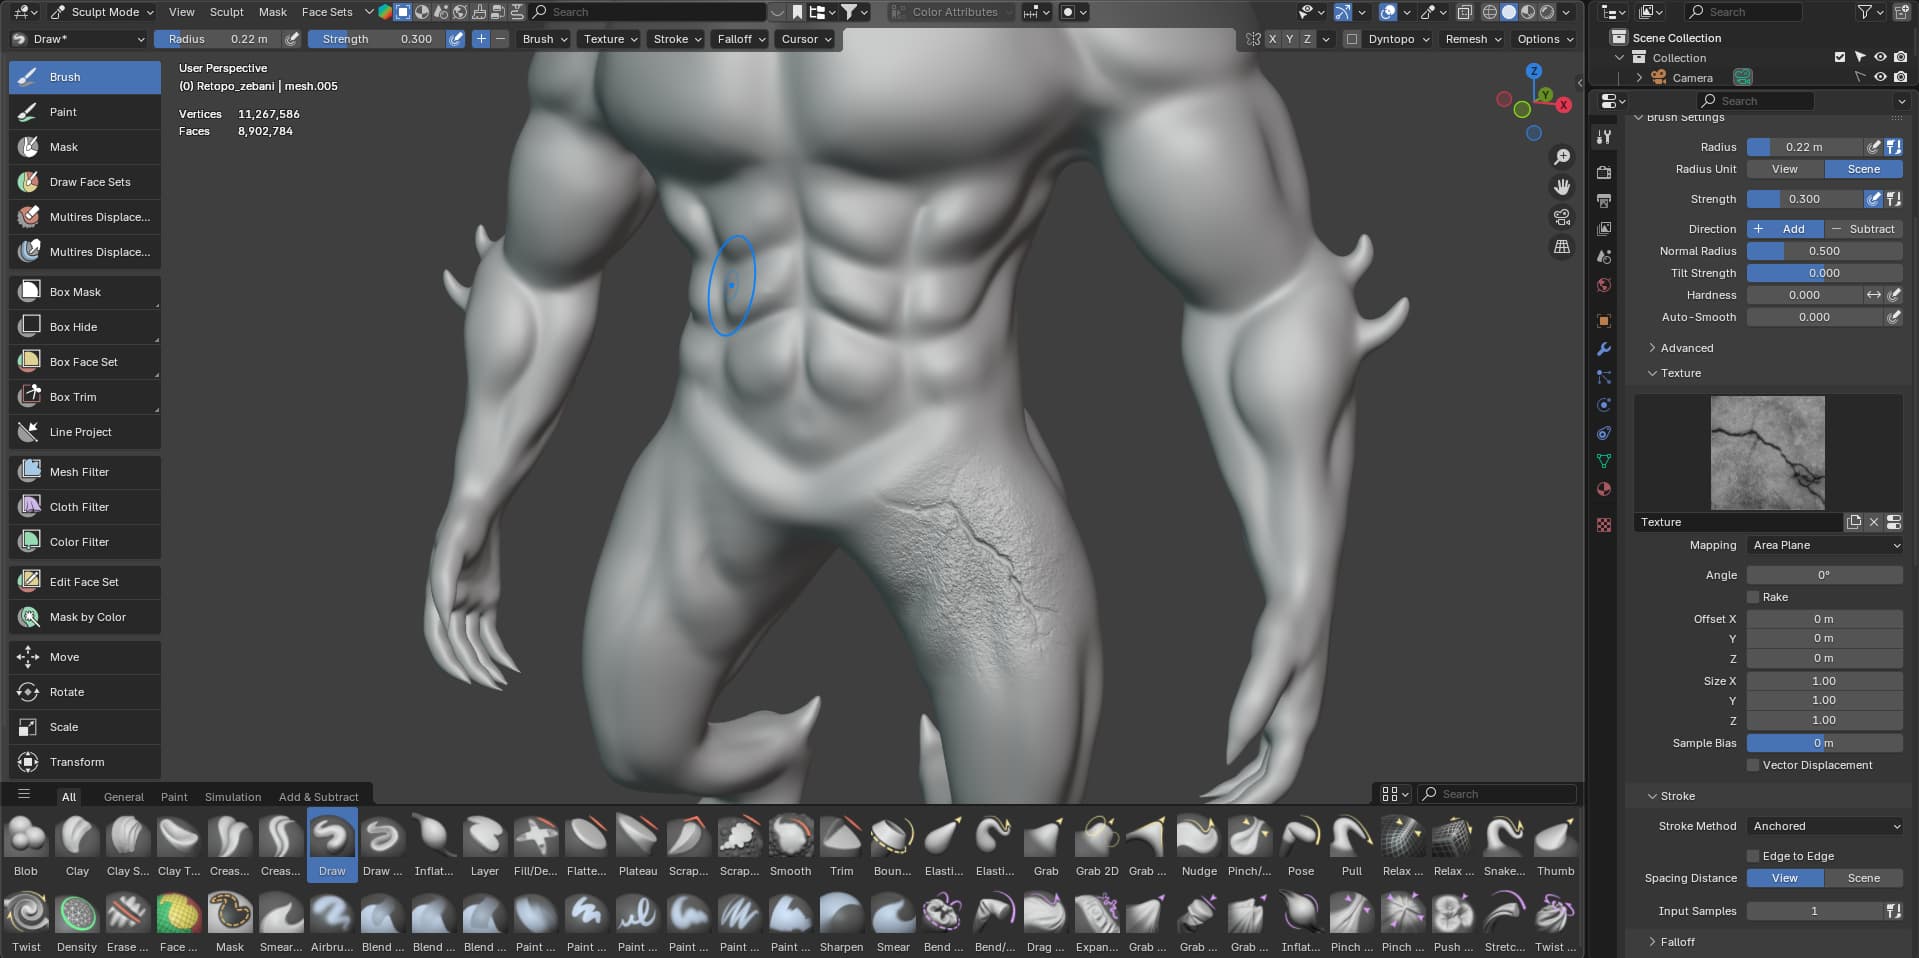Select the Line Project tool
The image size is (1919, 958).
(85, 432)
